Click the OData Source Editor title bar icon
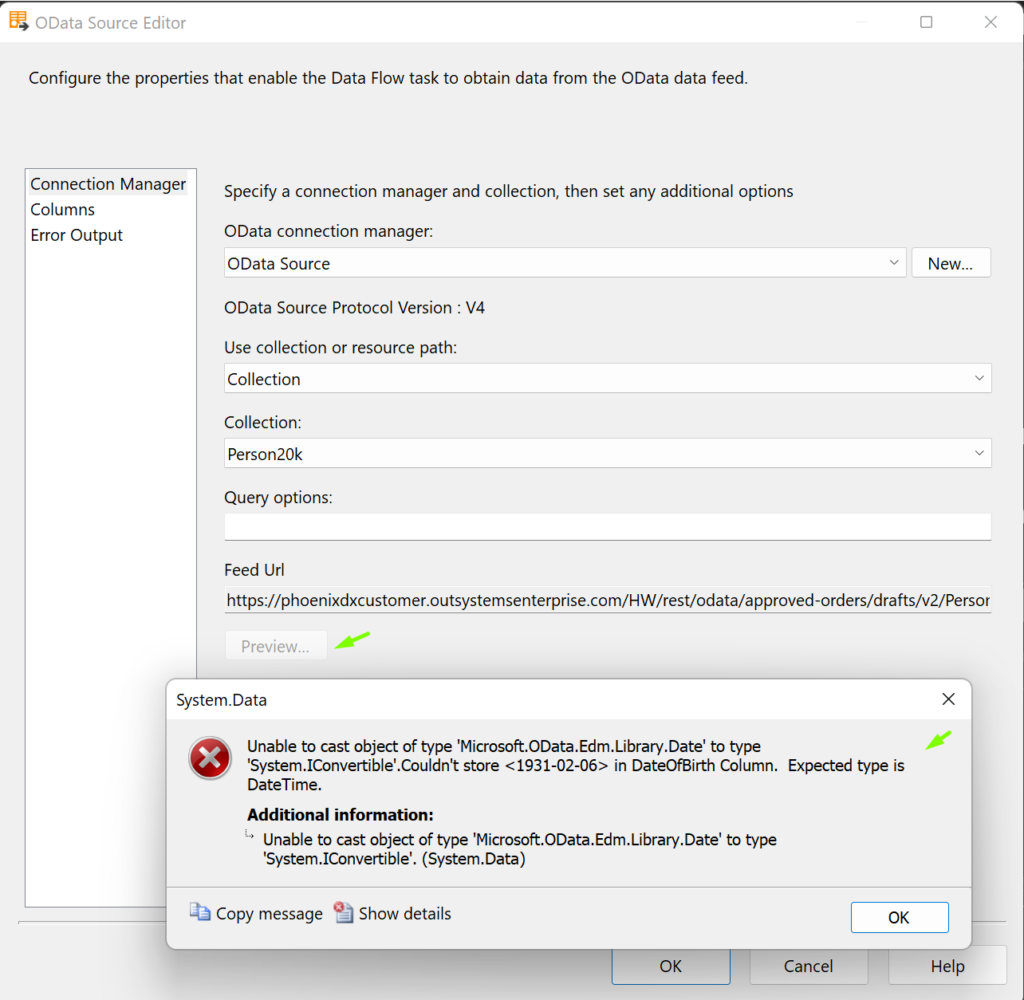 [x=18, y=21]
